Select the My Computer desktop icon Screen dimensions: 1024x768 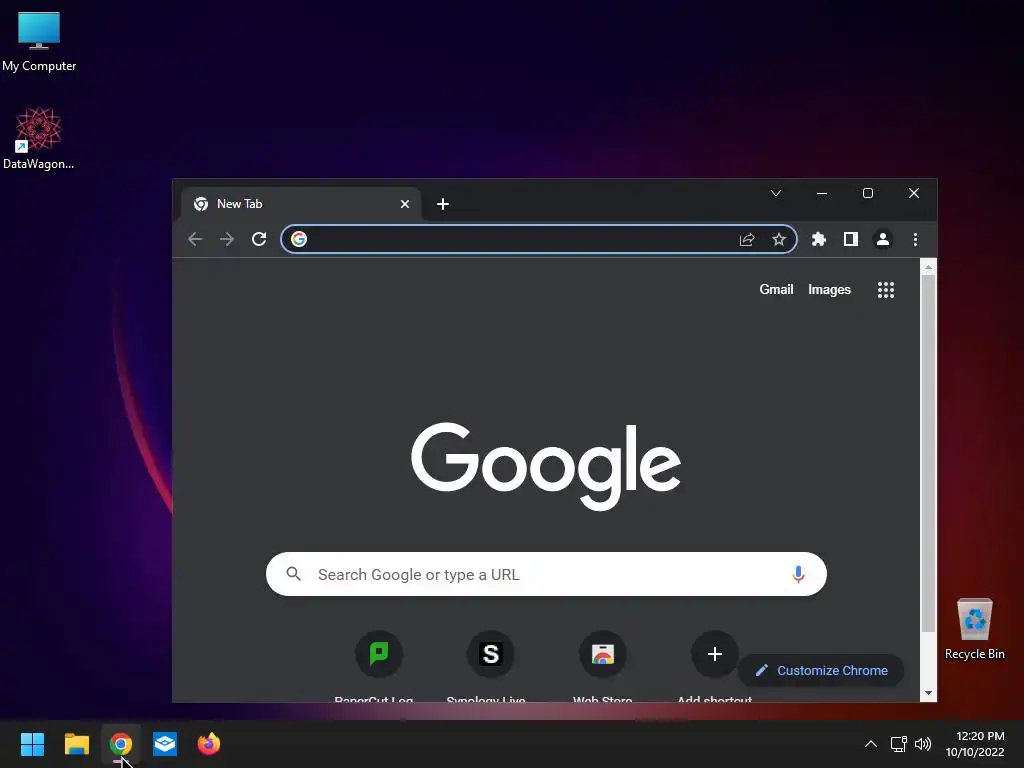[x=39, y=42]
